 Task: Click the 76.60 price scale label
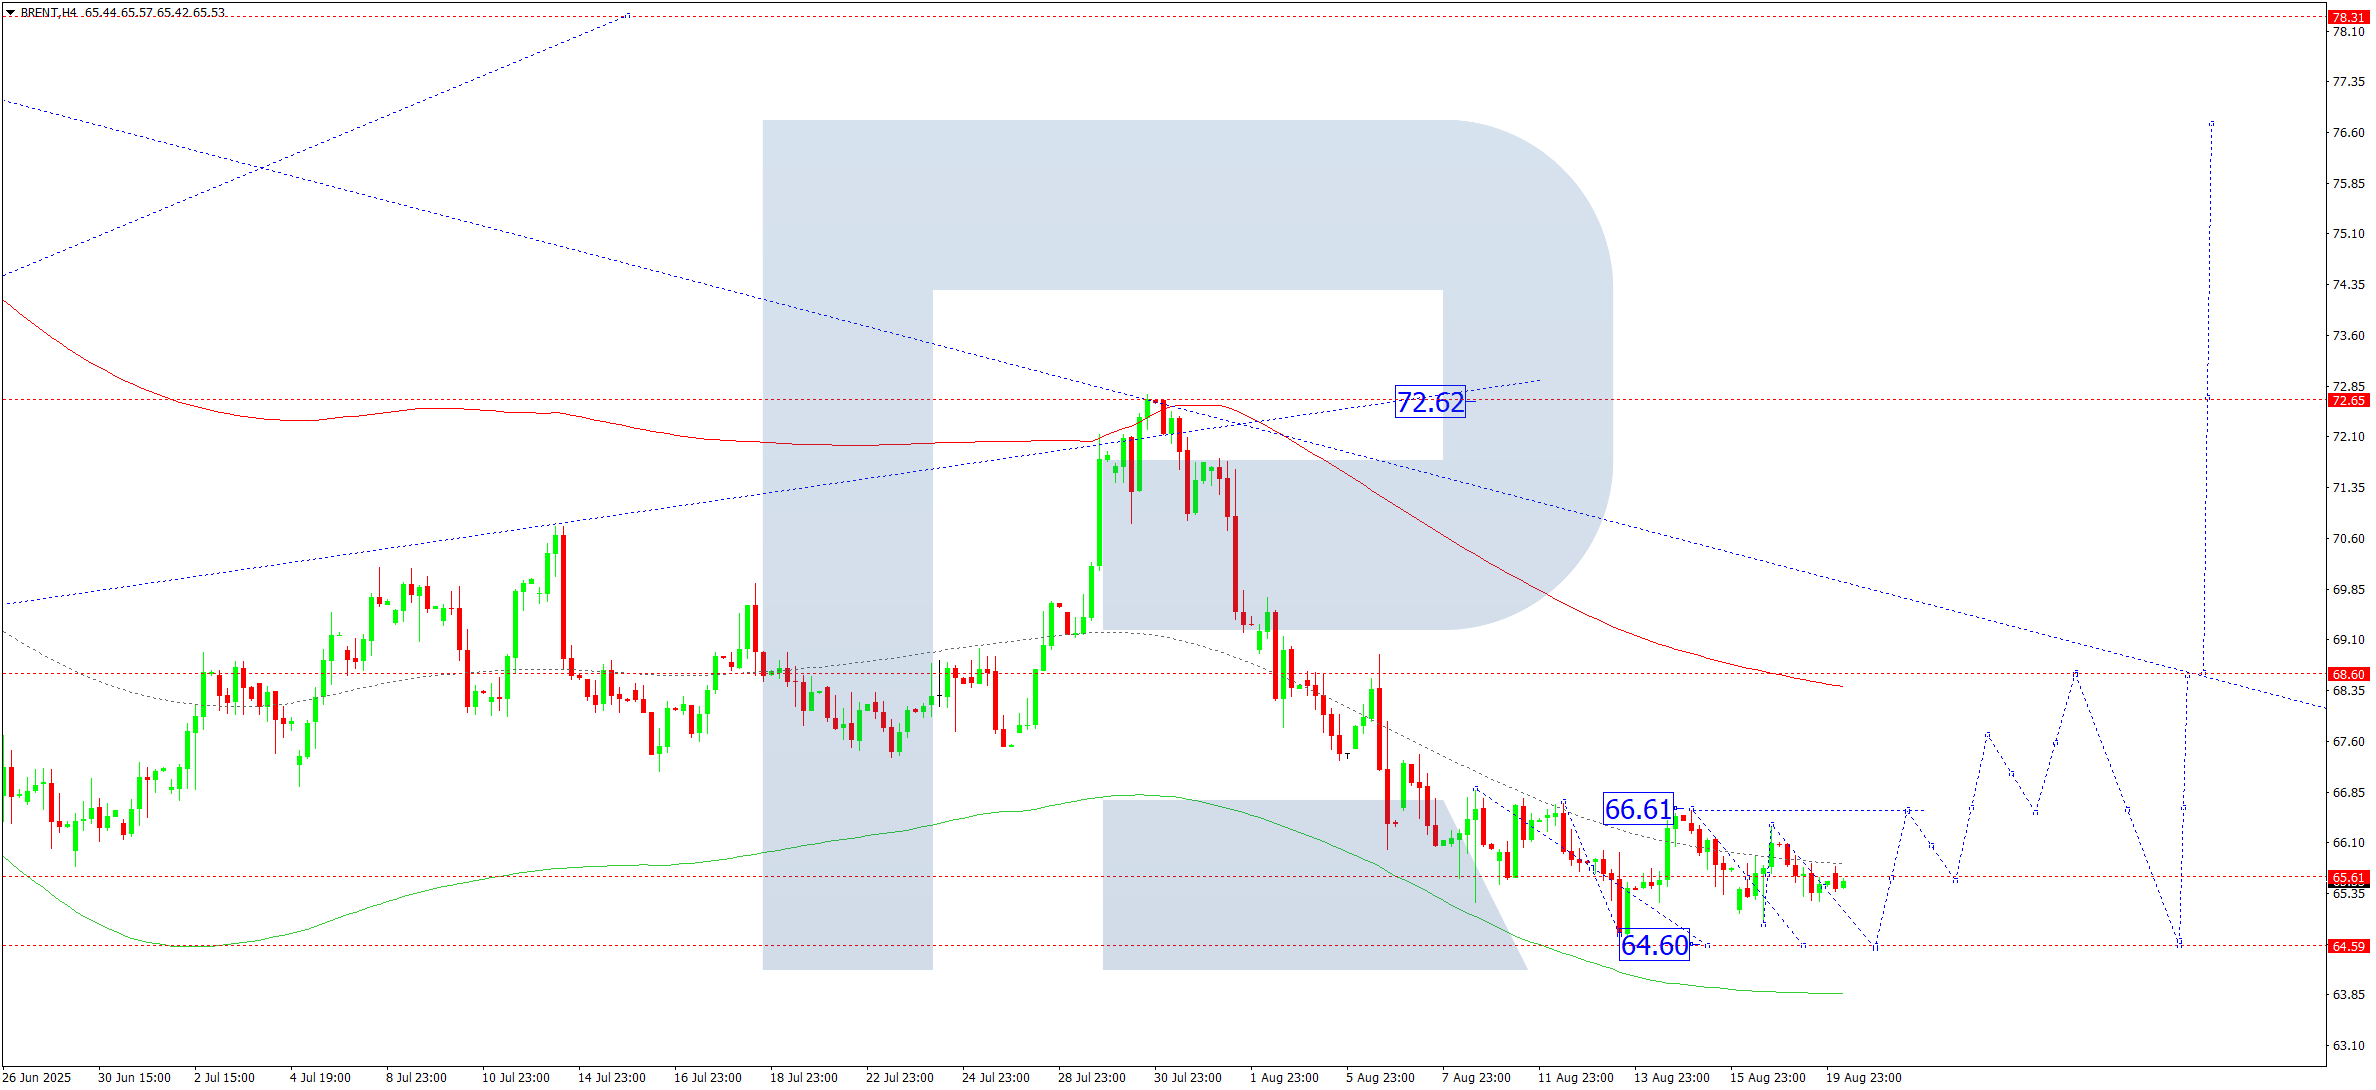pyautogui.click(x=2348, y=133)
